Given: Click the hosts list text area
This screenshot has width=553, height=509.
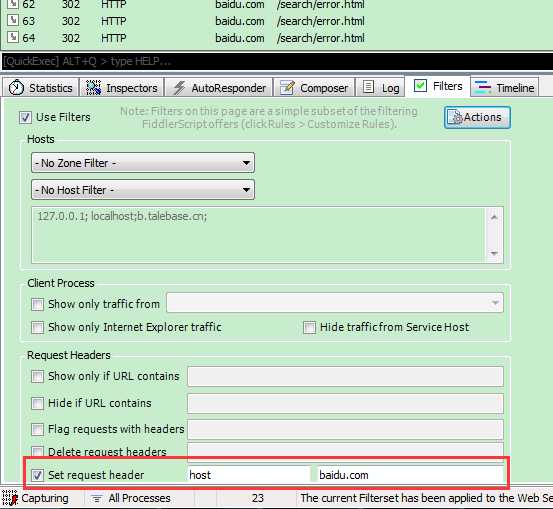Looking at the screenshot, I should point(258,235).
